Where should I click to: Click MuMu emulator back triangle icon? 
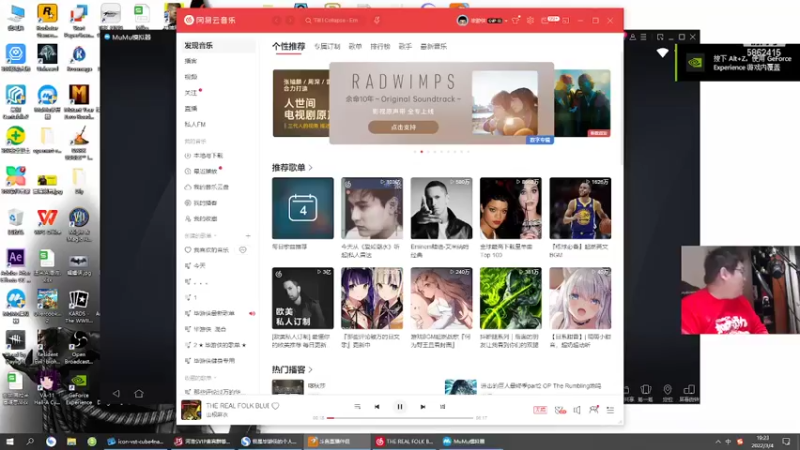pos(116,393)
